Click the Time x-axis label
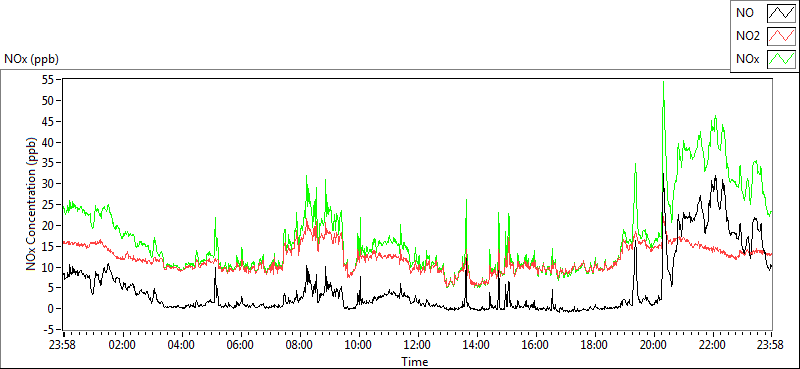 point(414,362)
